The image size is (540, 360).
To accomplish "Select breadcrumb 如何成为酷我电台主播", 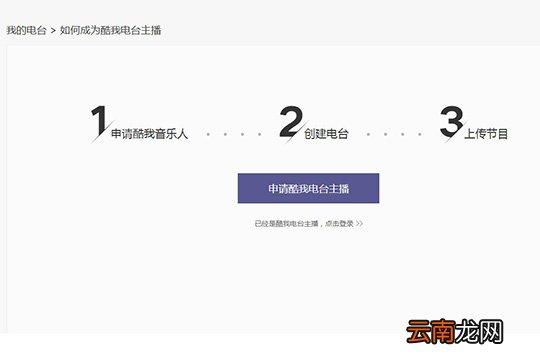I will pyautogui.click(x=111, y=30).
